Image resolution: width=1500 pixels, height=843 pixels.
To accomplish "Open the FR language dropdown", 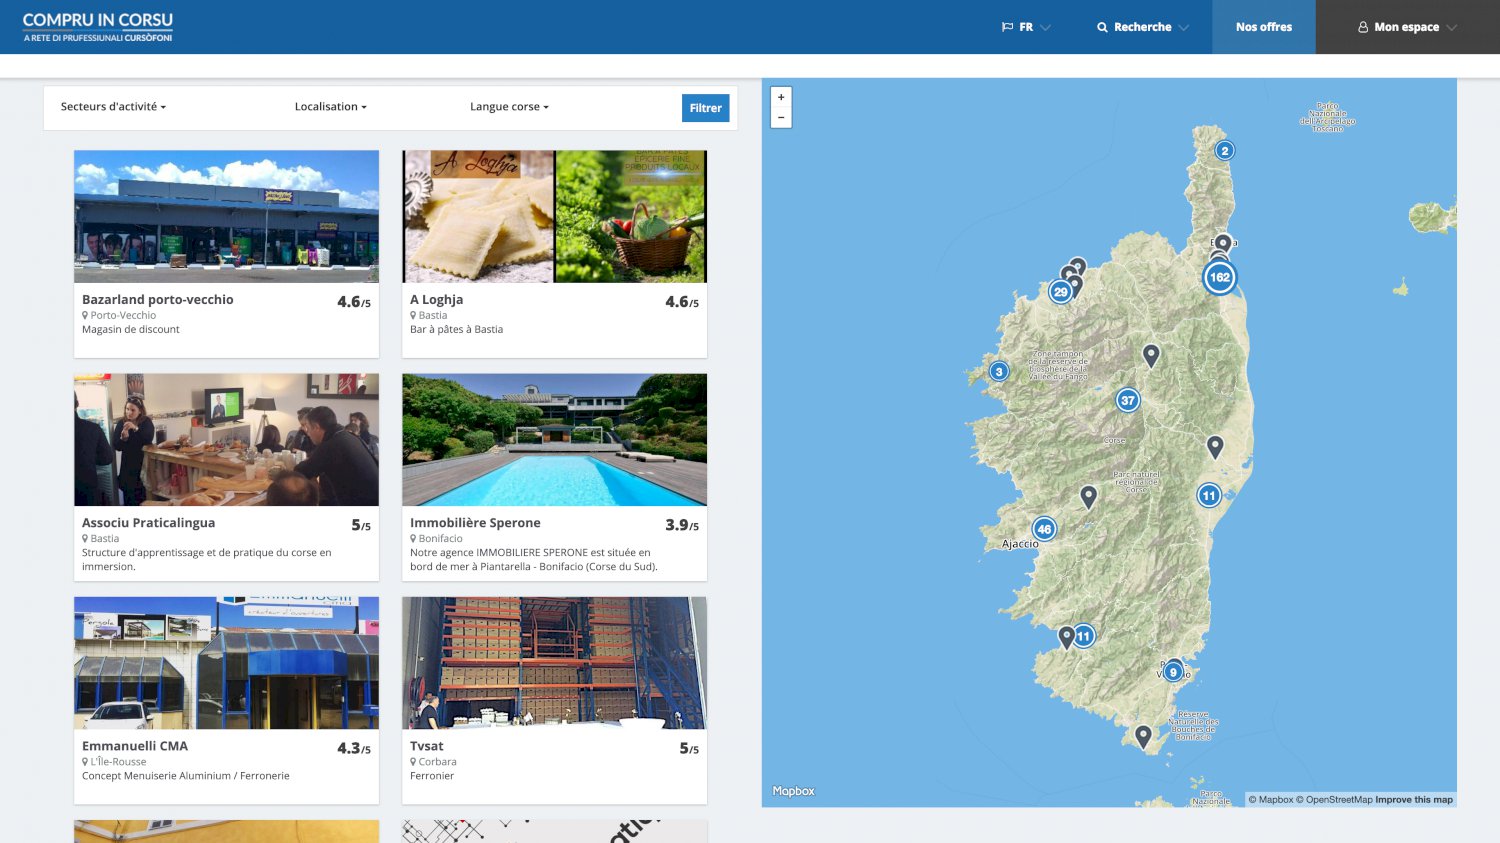I will (1026, 27).
